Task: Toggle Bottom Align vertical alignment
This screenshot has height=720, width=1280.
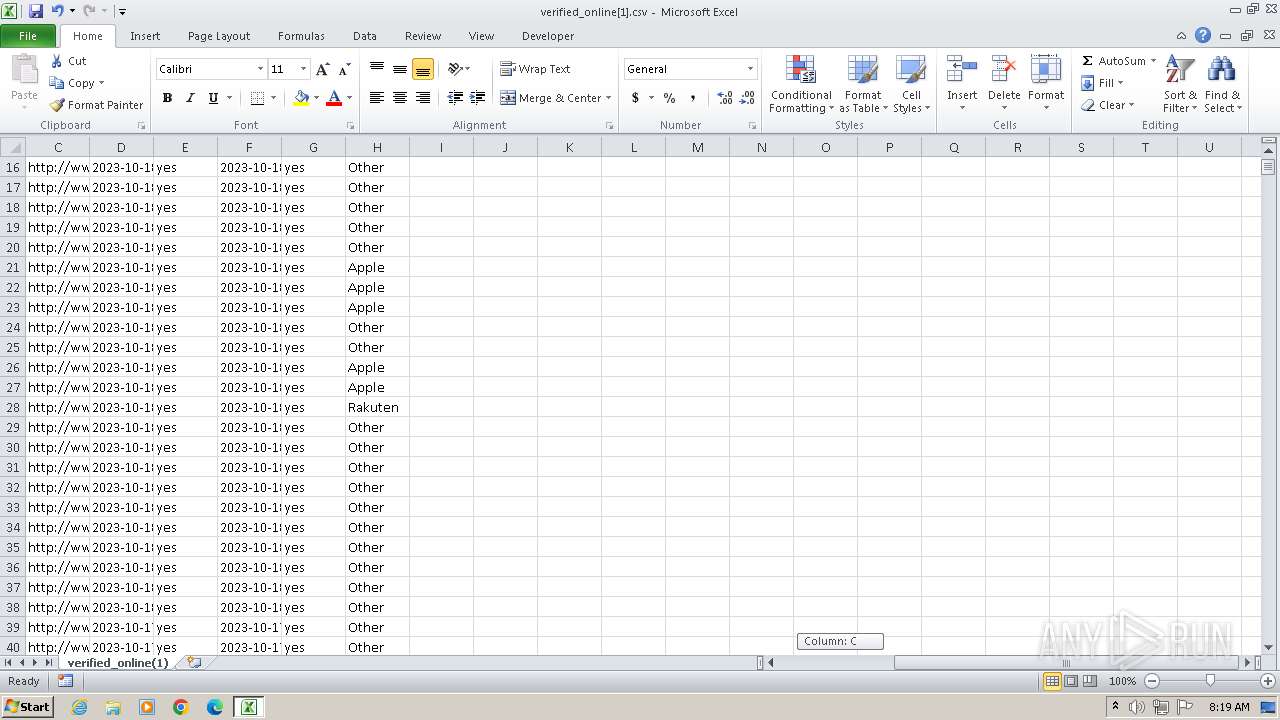Action: [423, 69]
